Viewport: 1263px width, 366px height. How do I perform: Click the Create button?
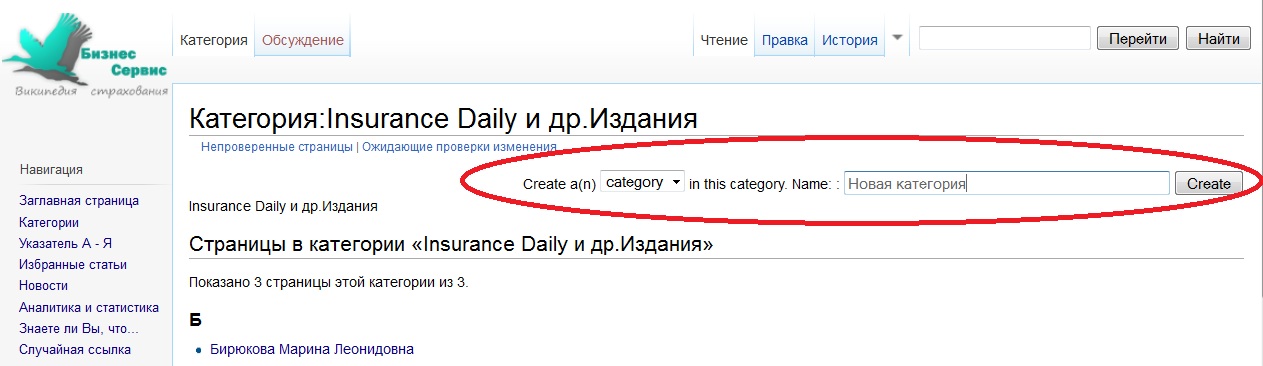[x=1209, y=184]
